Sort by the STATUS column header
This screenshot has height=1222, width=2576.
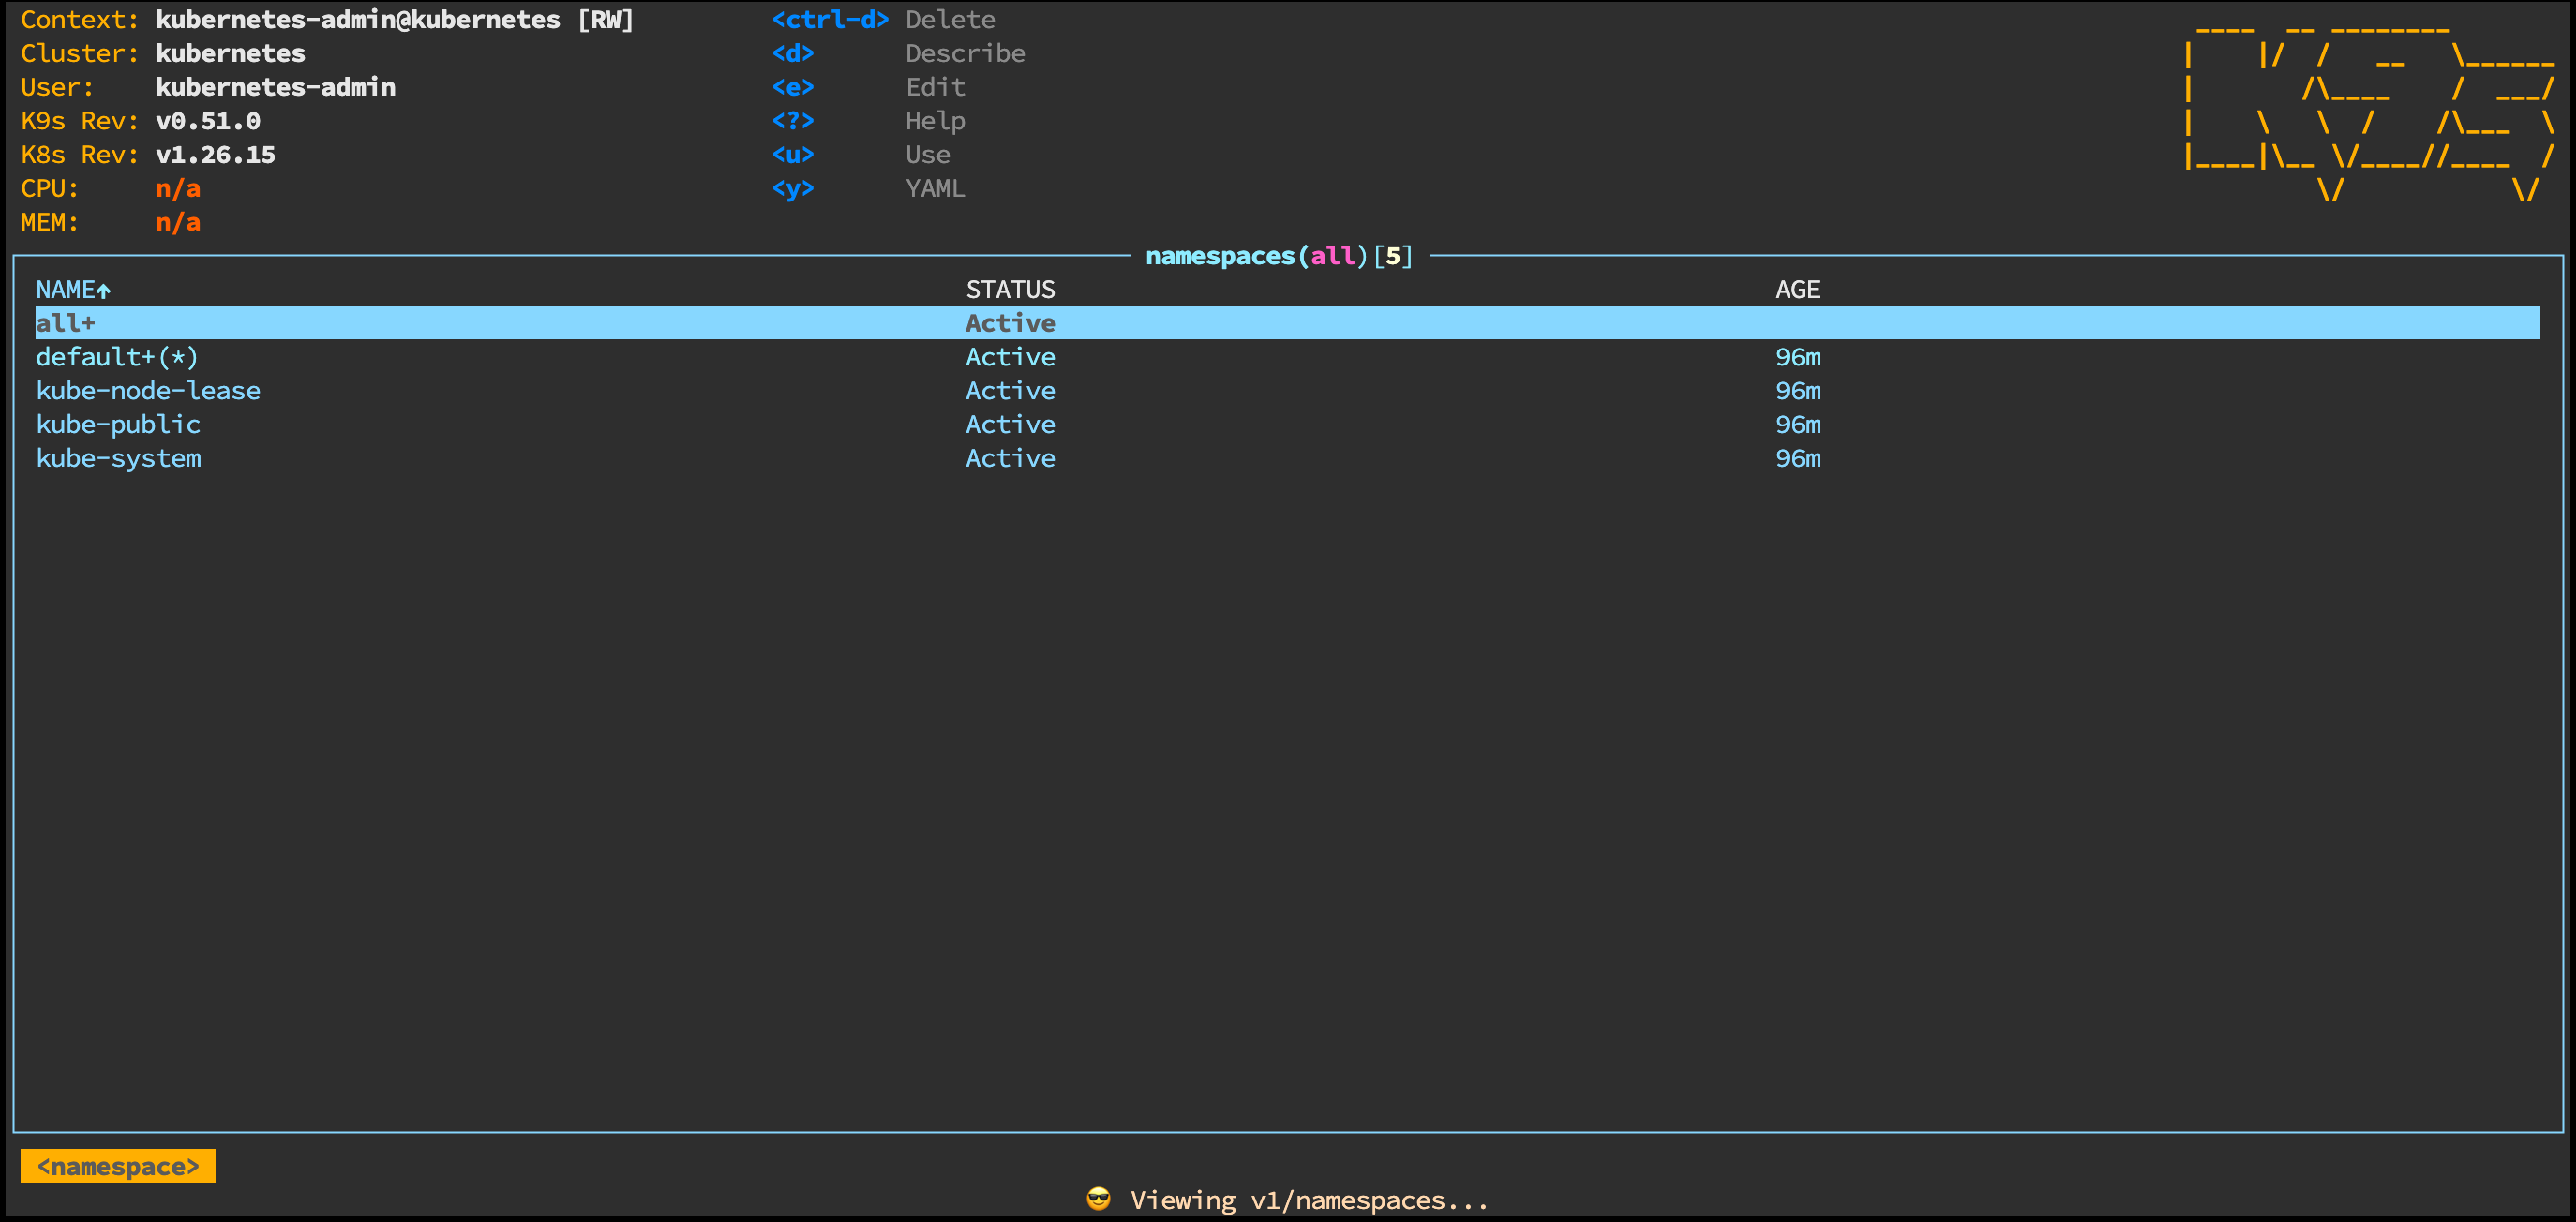point(1010,289)
